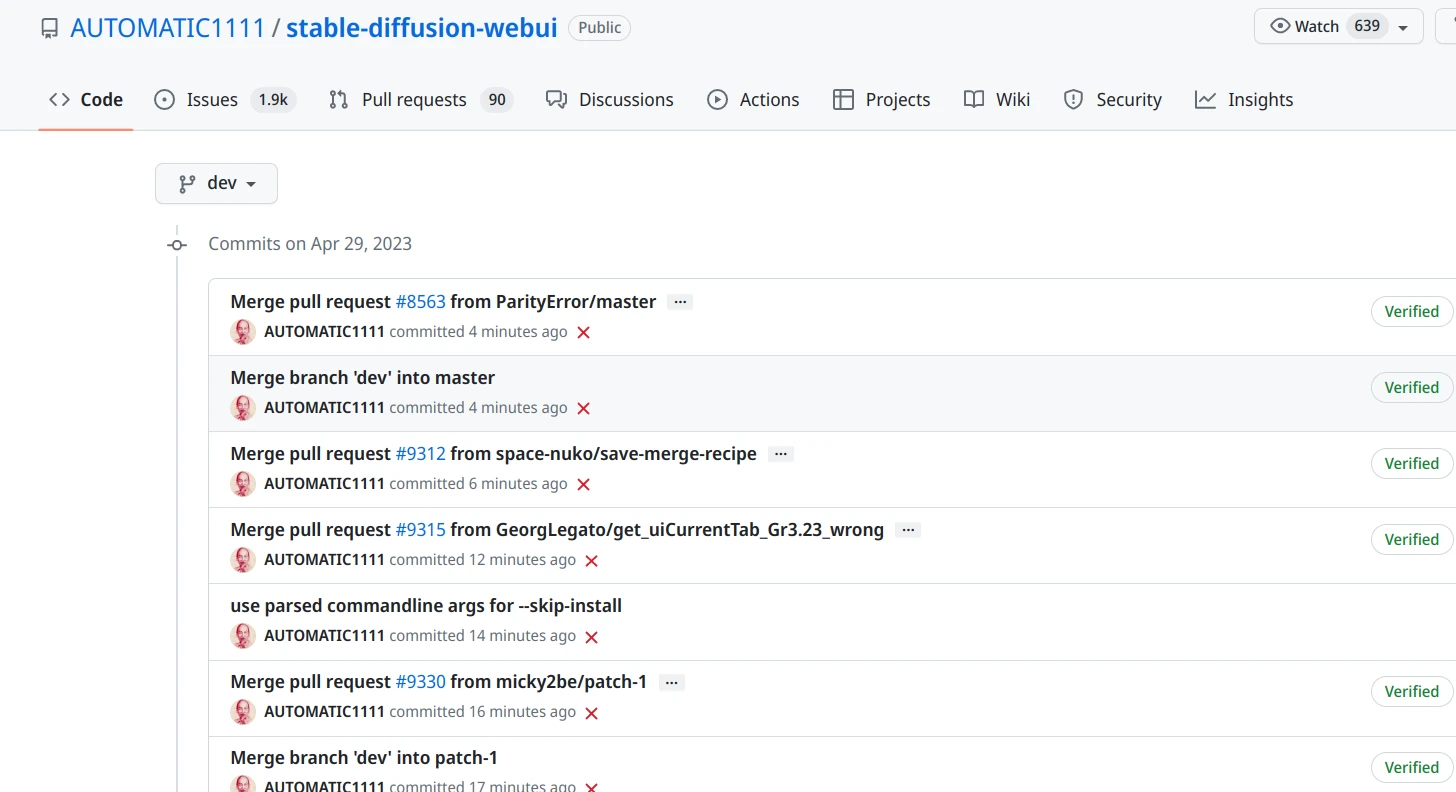Click failed status icon for #9312 merge commit
1456x792 pixels.
[584, 484]
